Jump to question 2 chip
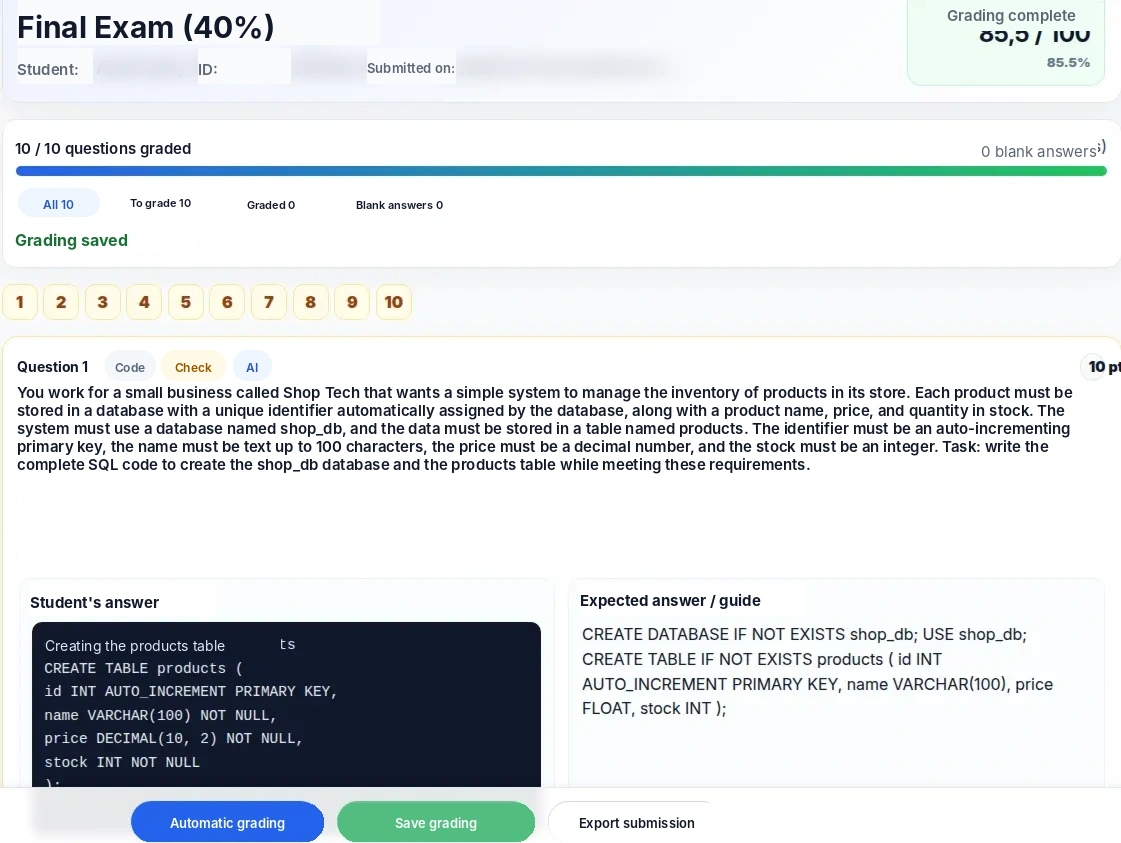This screenshot has width=1121, height=843. pyautogui.click(x=61, y=302)
